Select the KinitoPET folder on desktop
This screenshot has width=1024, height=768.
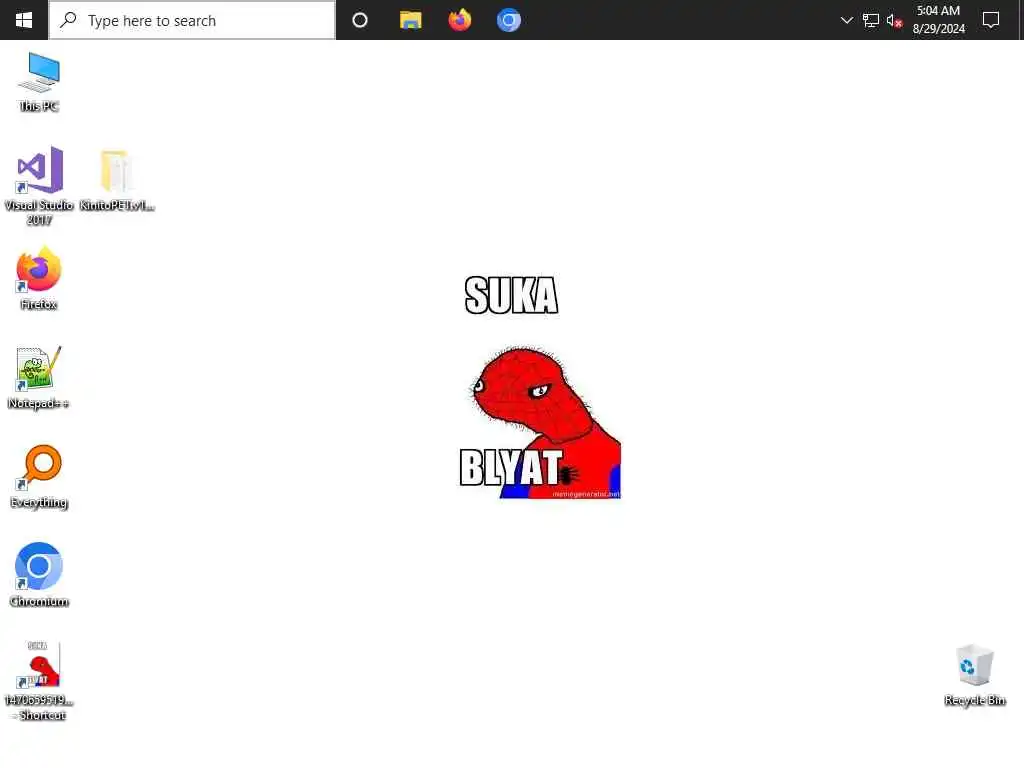[117, 180]
